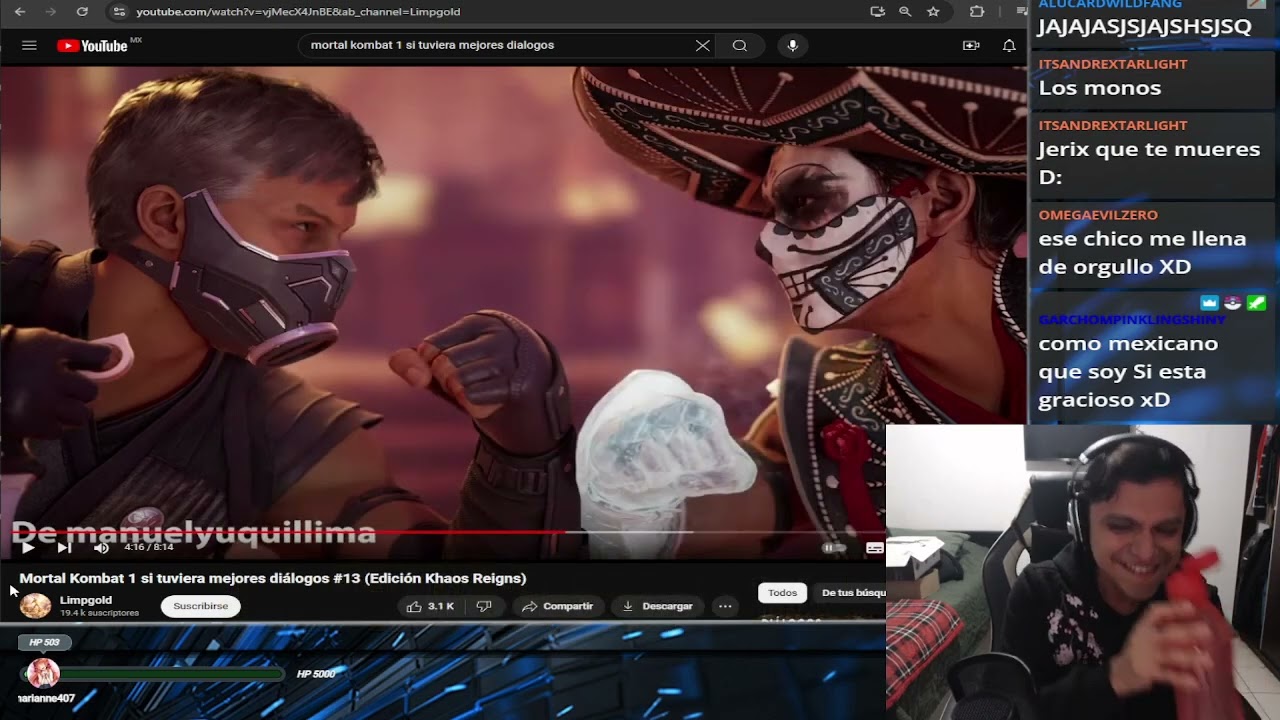Image resolution: width=1280 pixels, height=720 pixels.
Task: Click the Suscribirse button
Action: click(200, 606)
